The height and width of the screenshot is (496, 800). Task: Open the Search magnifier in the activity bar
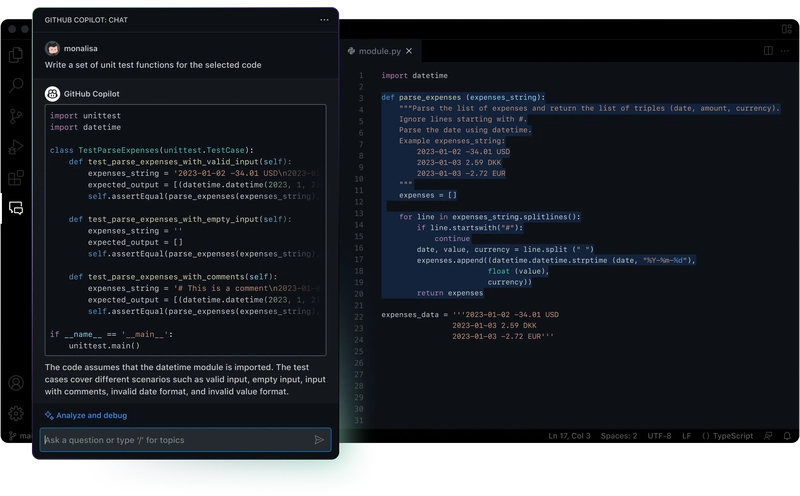(x=16, y=85)
